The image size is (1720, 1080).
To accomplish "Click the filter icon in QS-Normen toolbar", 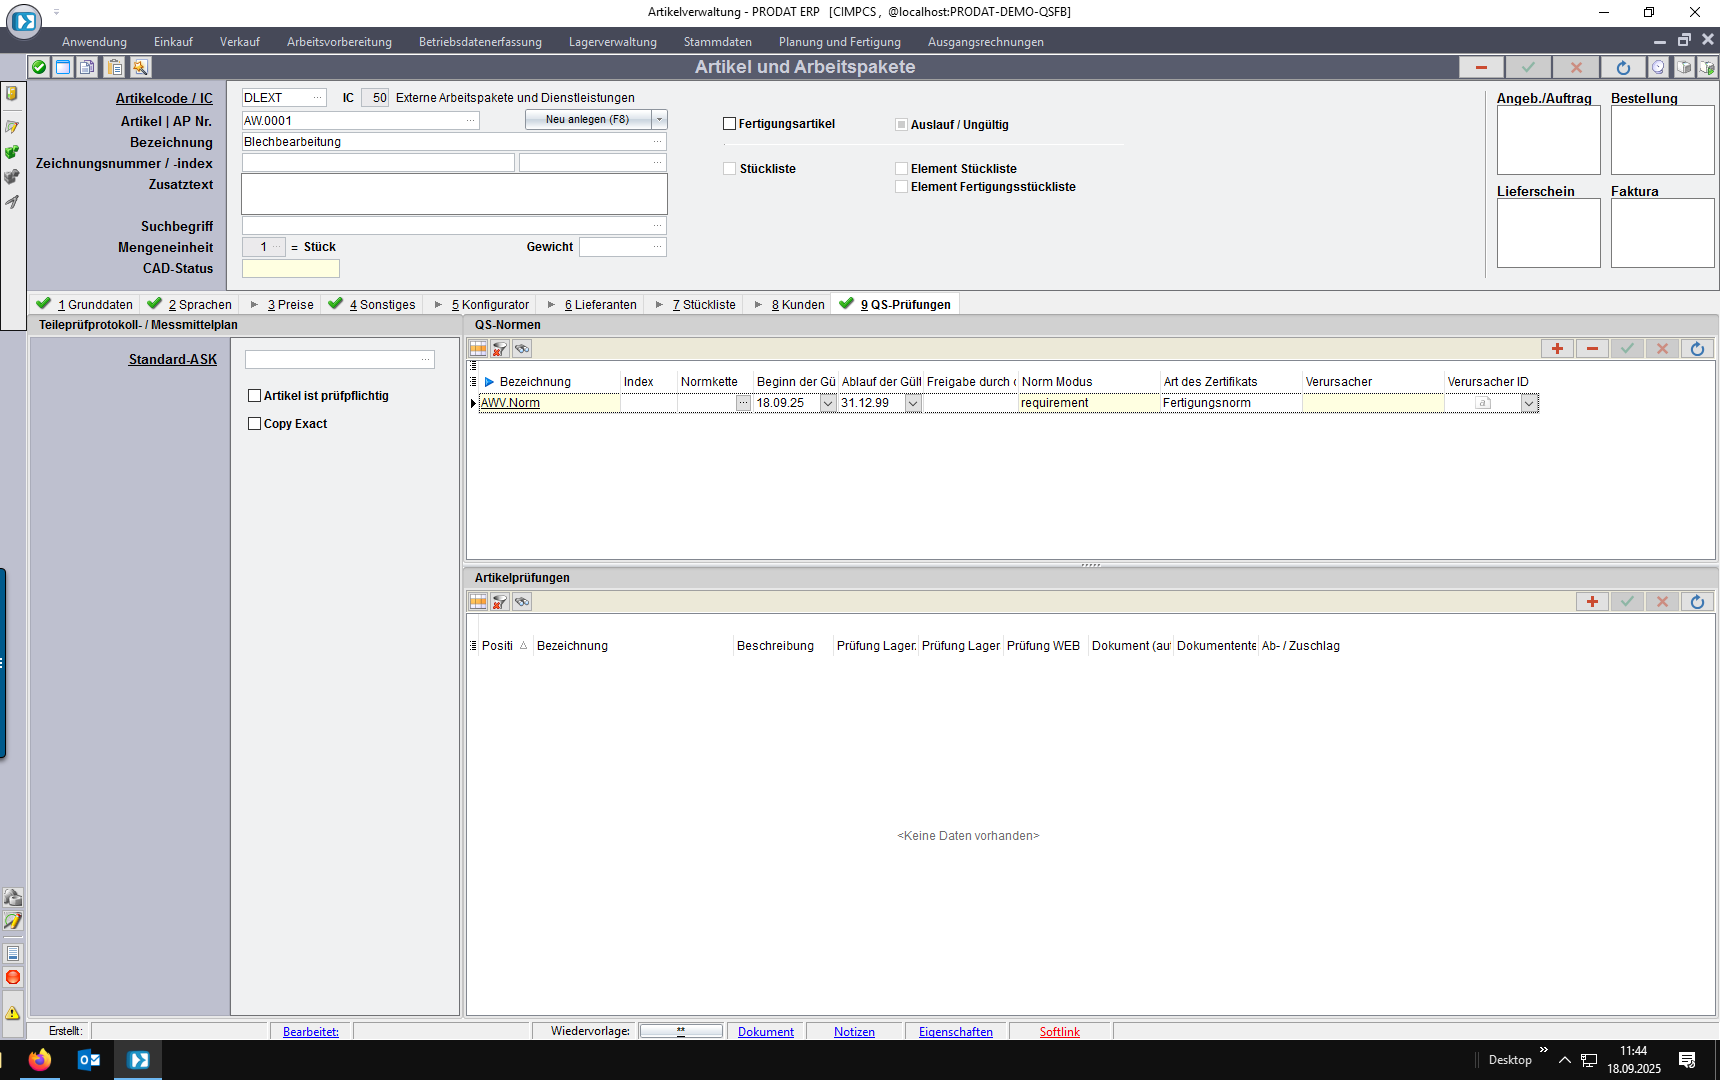I will [x=500, y=349].
